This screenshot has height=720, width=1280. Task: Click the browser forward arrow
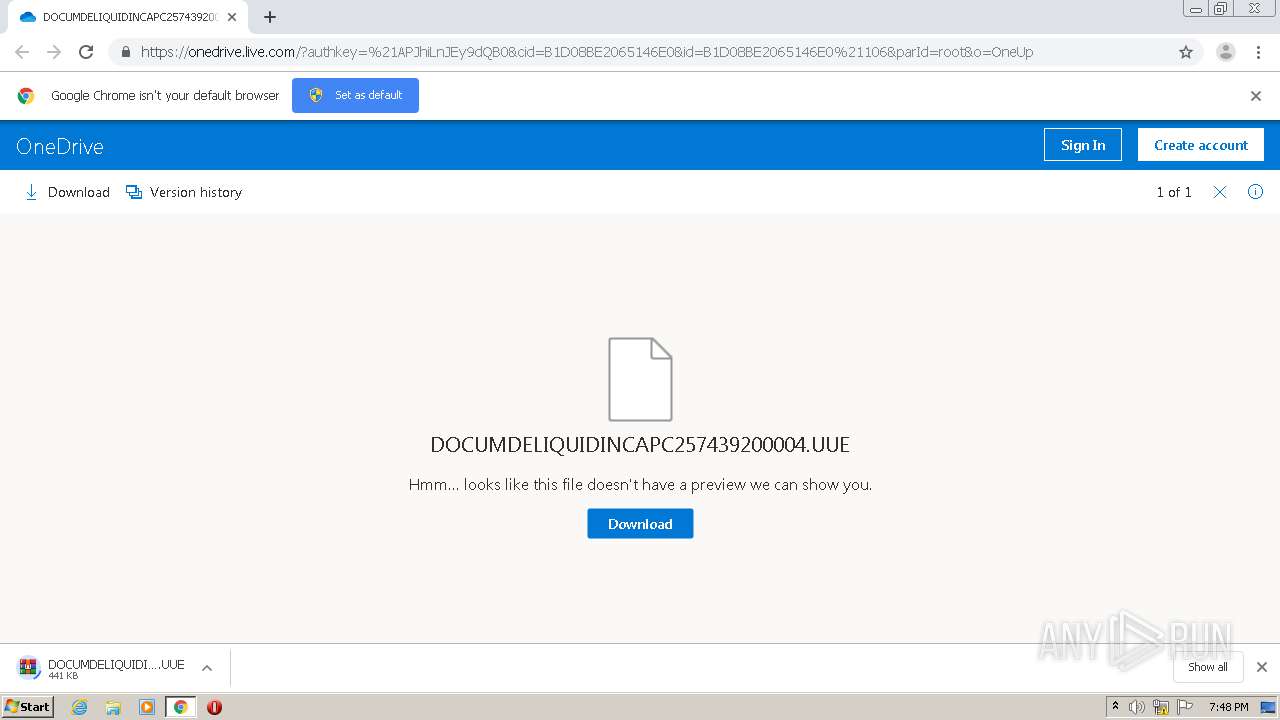(x=54, y=52)
